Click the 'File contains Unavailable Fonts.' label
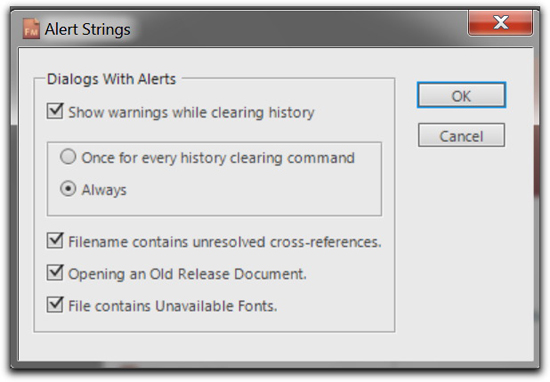The height and width of the screenshot is (382, 550). click(x=173, y=306)
